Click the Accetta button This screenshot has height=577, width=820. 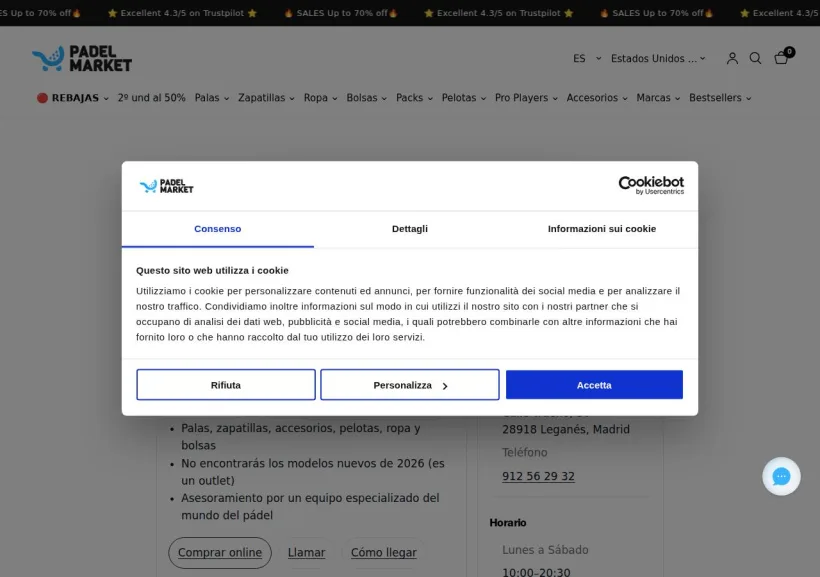(594, 385)
